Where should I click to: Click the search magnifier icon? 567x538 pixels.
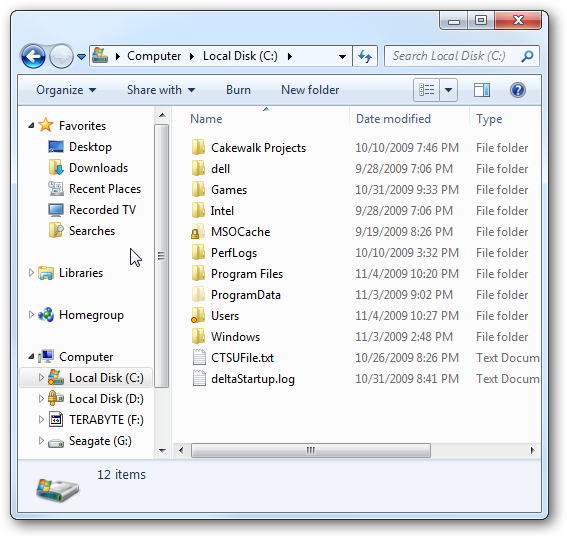(x=528, y=56)
